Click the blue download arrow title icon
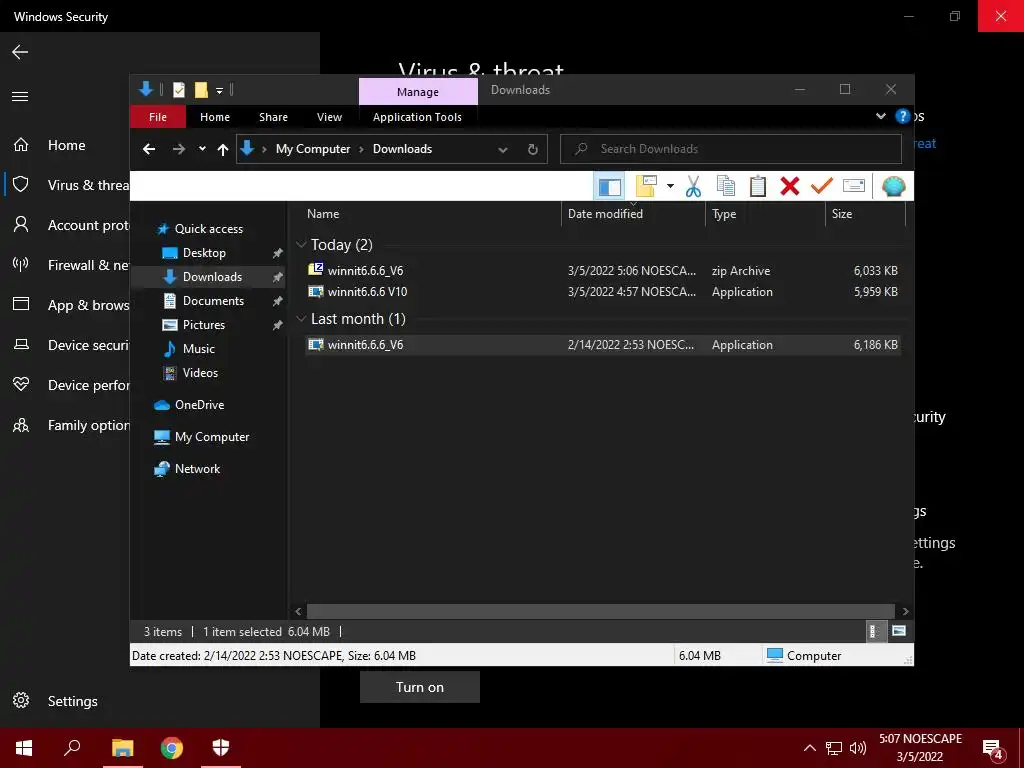The height and width of the screenshot is (768, 1024). point(146,89)
